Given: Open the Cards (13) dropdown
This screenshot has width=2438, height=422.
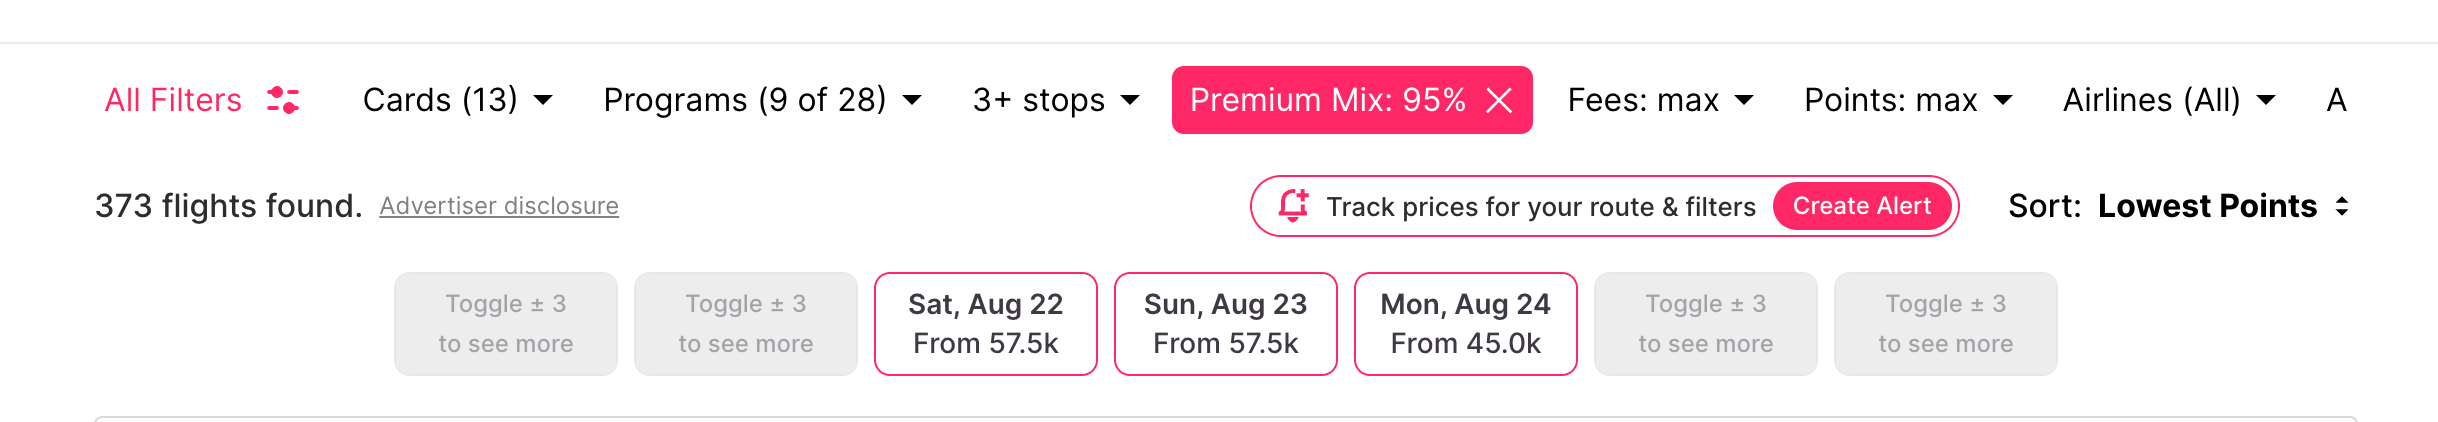Looking at the screenshot, I should point(457,100).
